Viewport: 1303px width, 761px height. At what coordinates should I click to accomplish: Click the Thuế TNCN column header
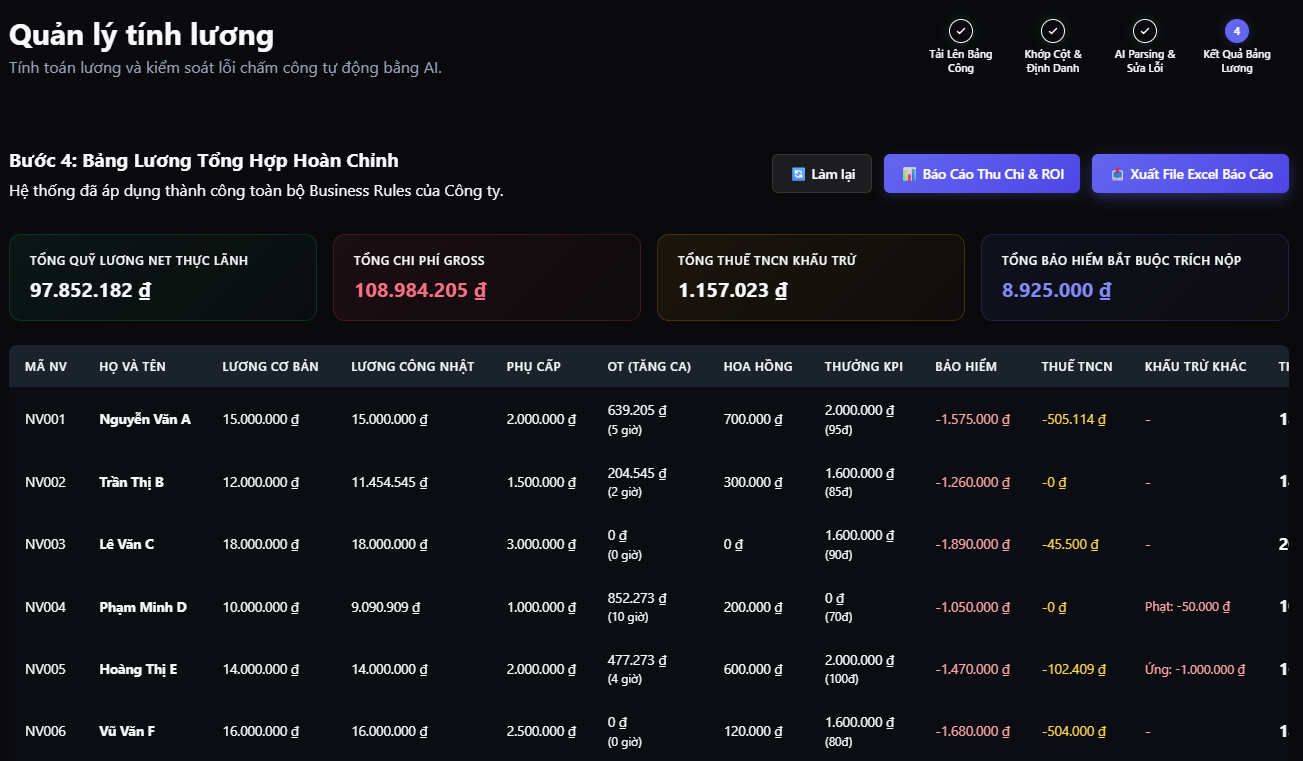1077,367
